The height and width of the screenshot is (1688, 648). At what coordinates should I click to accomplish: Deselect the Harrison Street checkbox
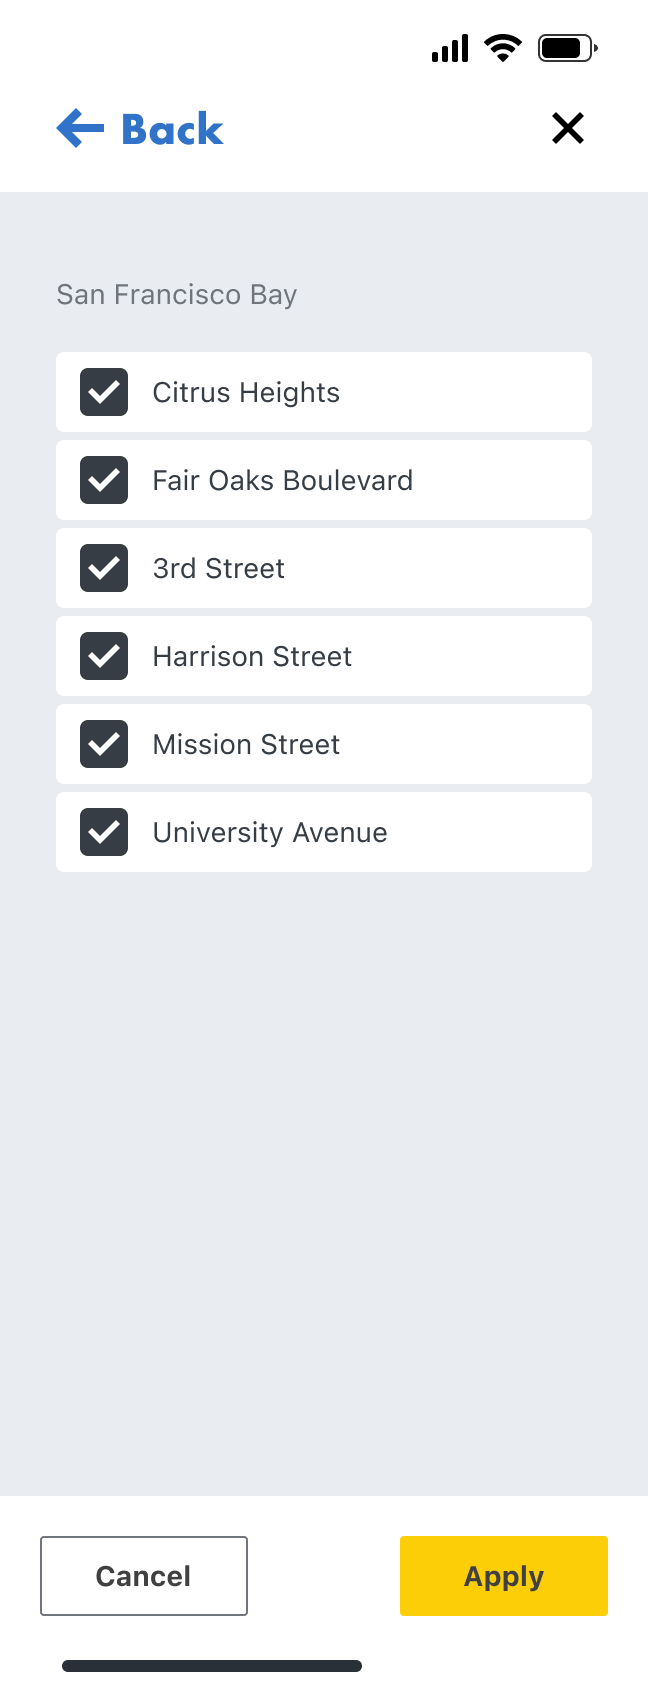point(104,656)
